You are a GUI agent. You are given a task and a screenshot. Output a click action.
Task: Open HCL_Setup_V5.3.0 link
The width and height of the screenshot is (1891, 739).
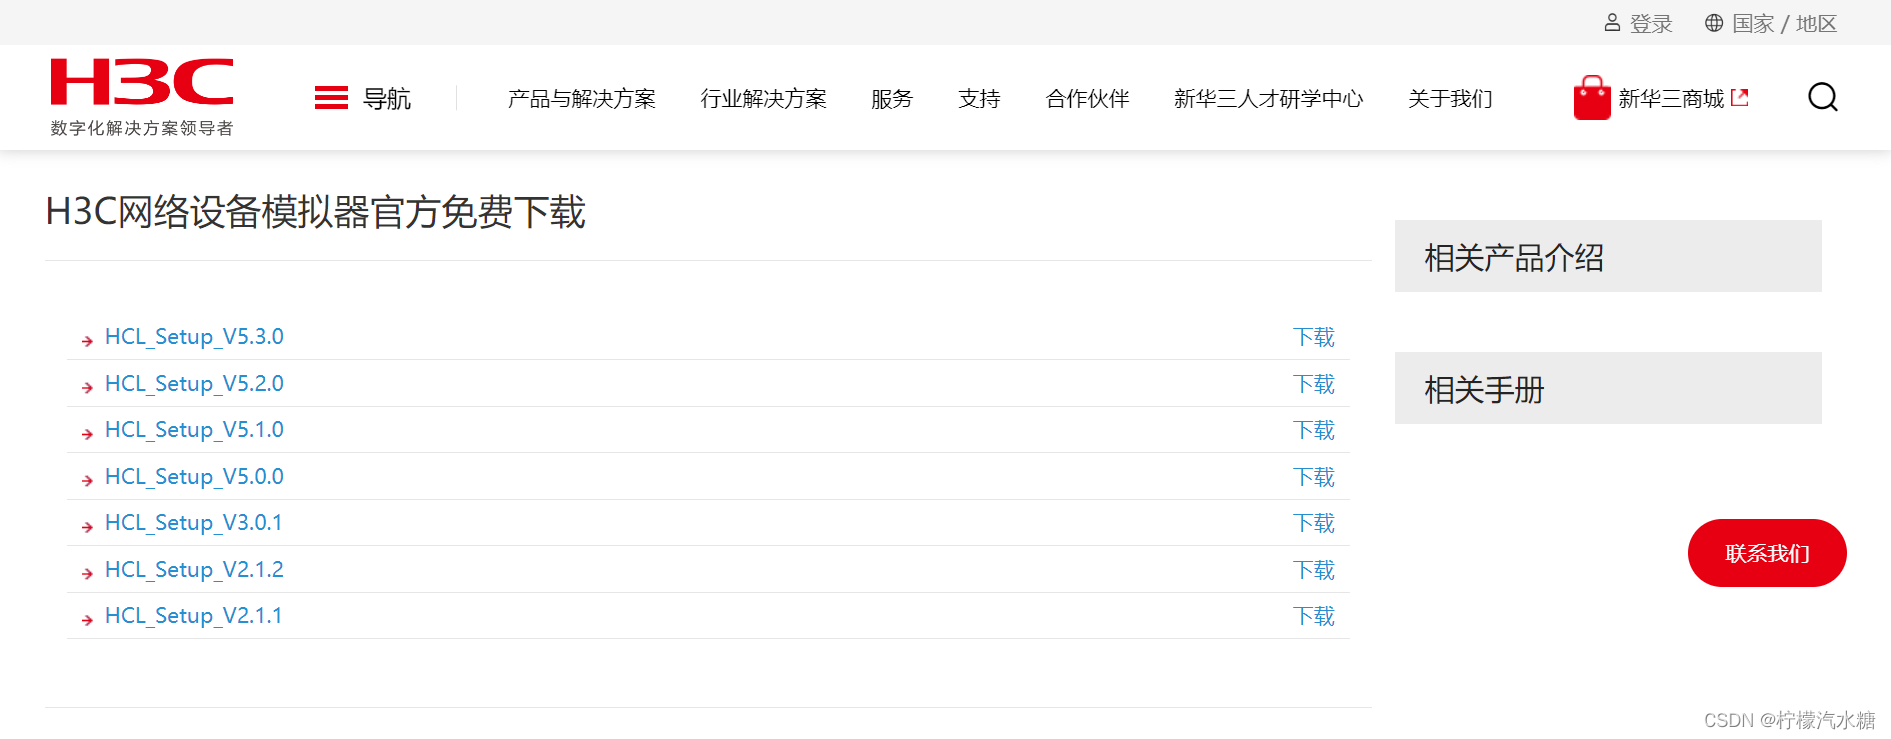tap(194, 337)
